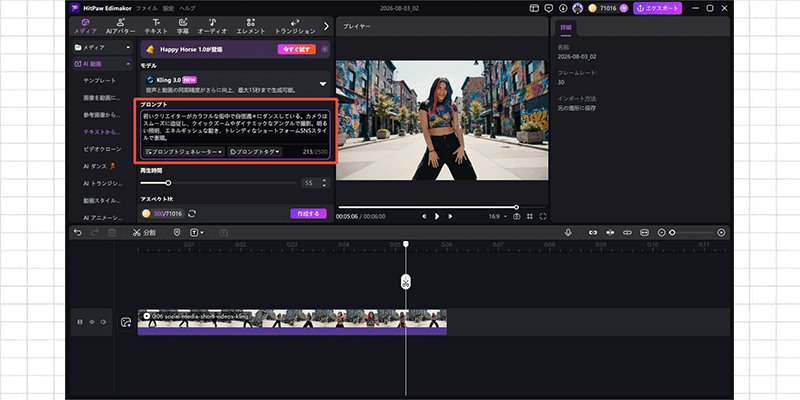Click the エクスポート export button
The image size is (800, 400).
657,8
